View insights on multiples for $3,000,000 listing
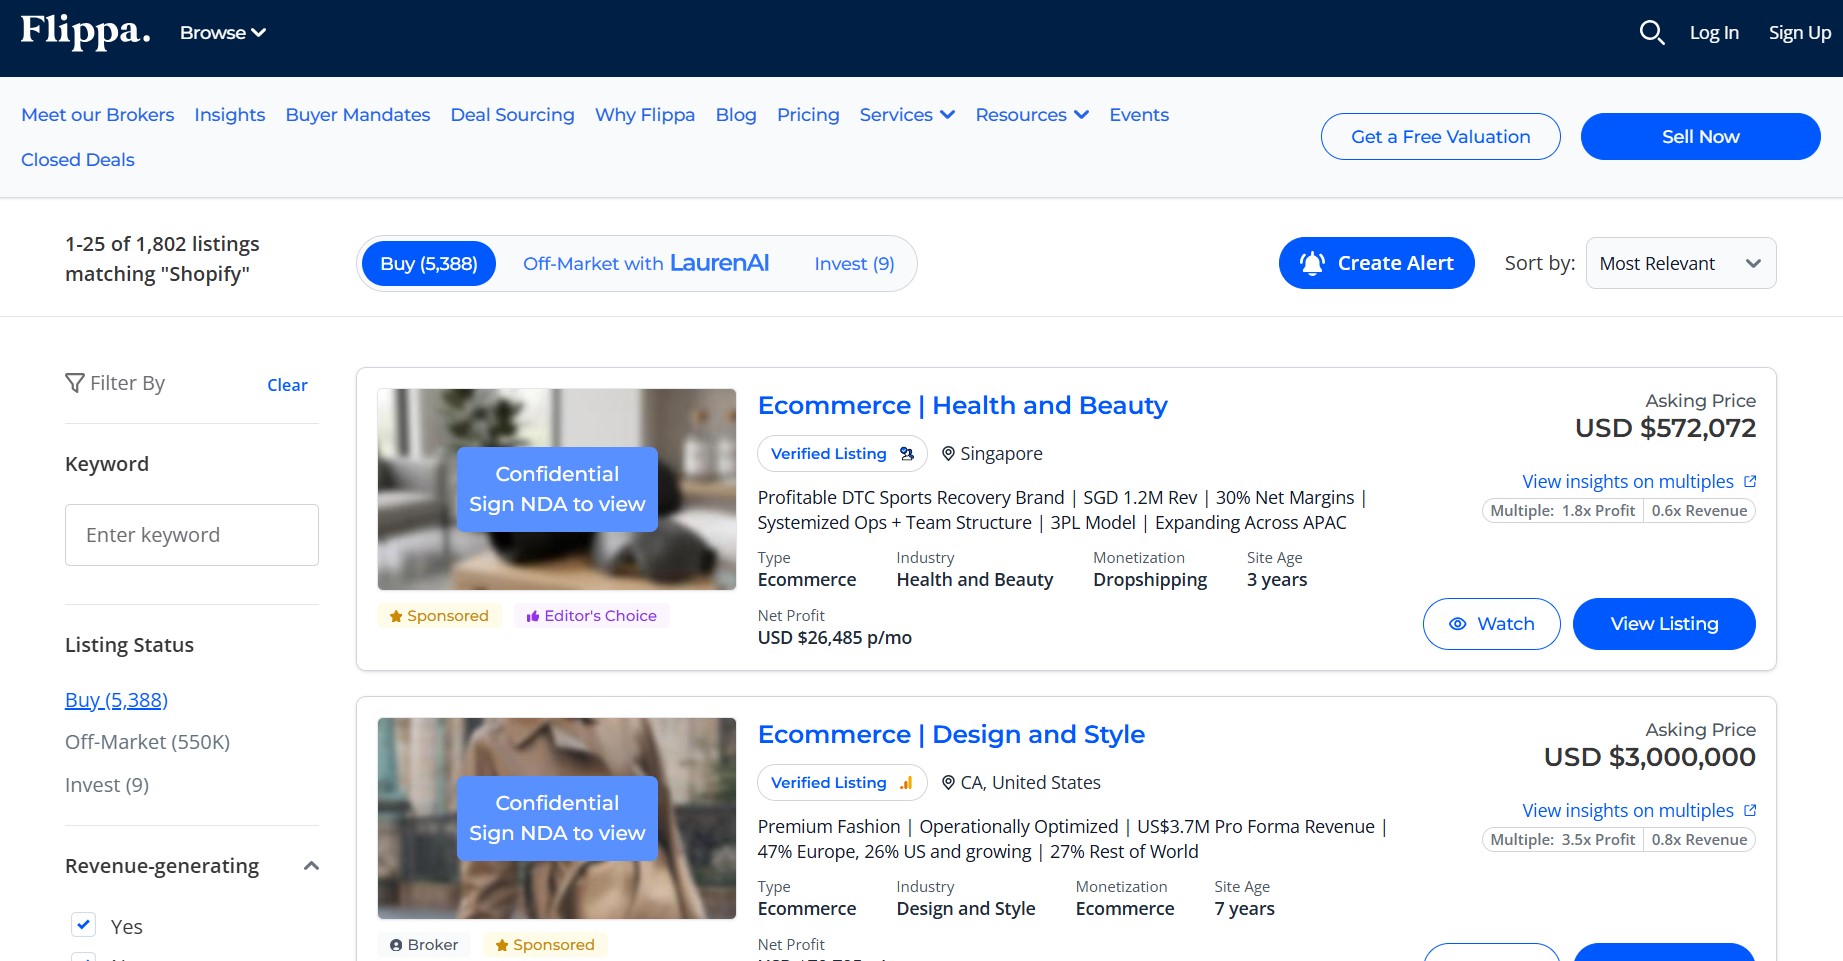Screen dimensions: 1843x961 [1628, 811]
